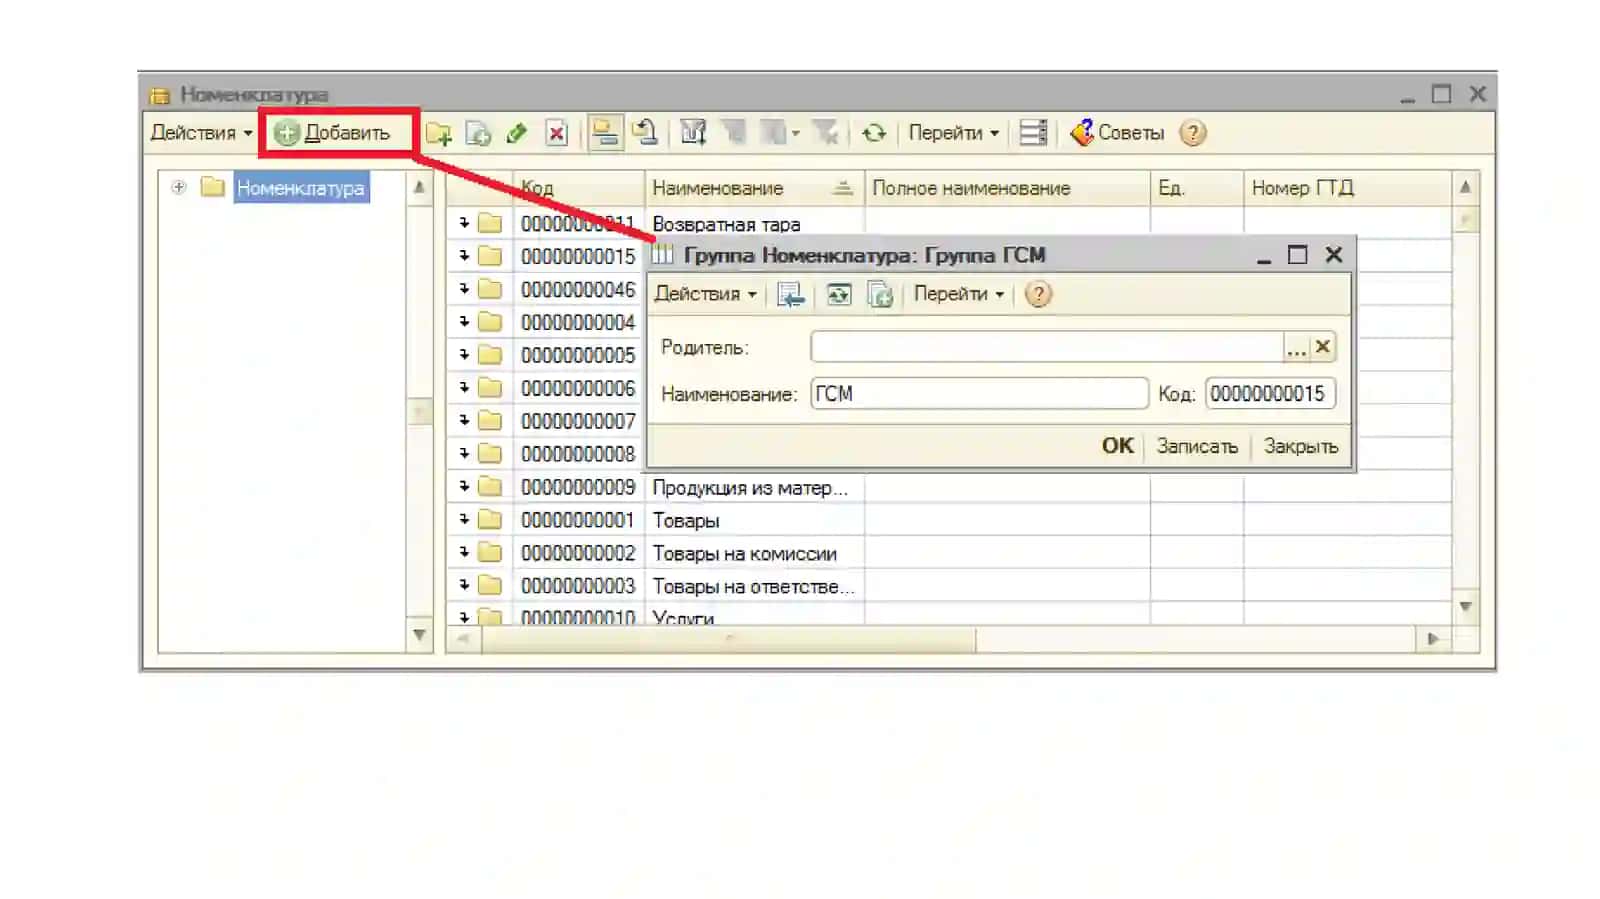The height and width of the screenshot is (899, 1600).
Task: Sort by Код column header
Action: (578, 188)
